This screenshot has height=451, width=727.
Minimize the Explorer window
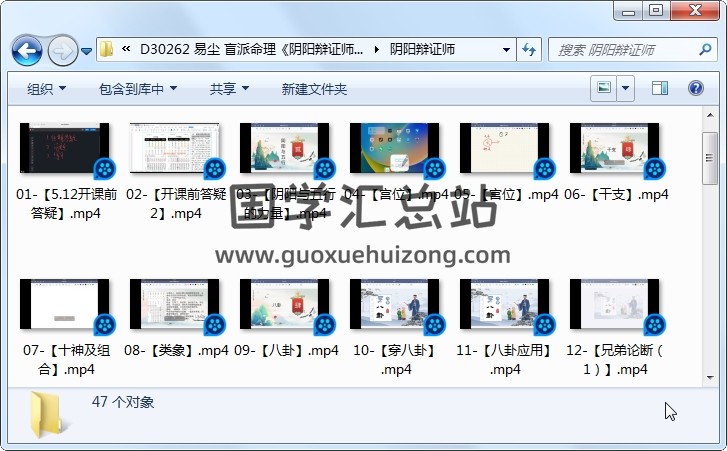(x=628, y=10)
